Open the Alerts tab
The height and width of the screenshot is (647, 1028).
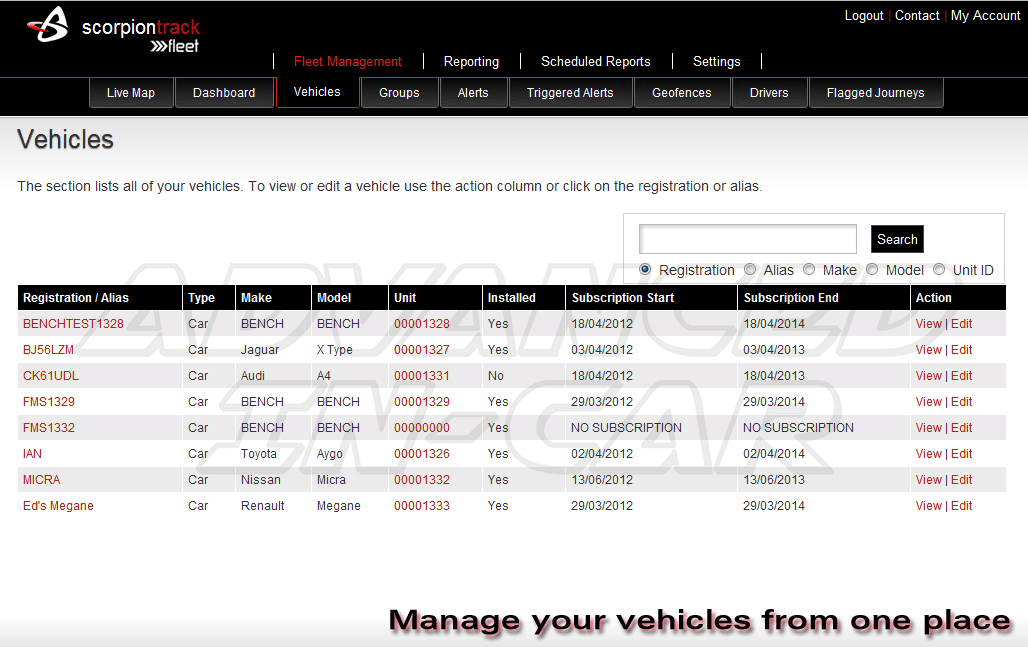473,92
